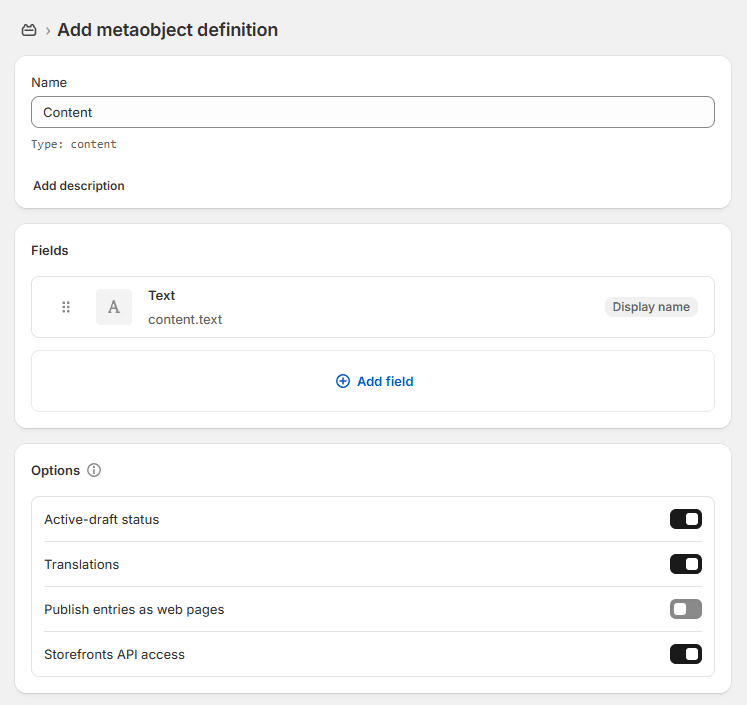Click the 'Storefronts API access' label

click(x=114, y=654)
